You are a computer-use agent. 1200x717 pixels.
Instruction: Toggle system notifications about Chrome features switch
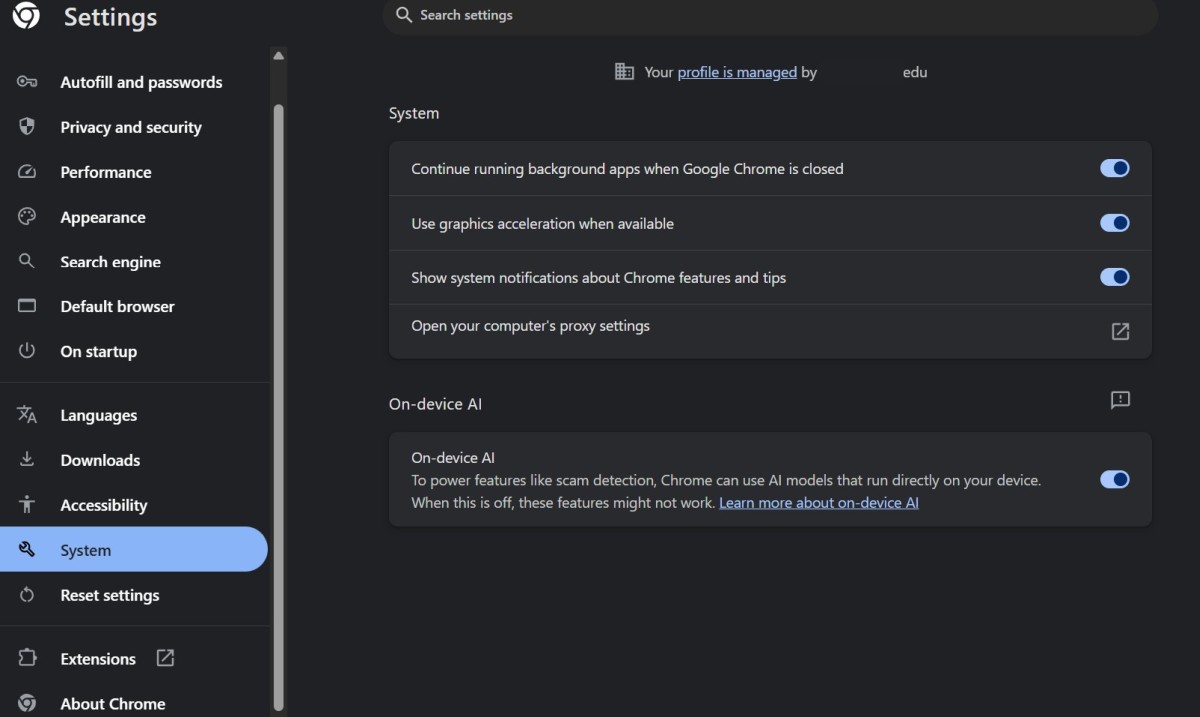(x=1115, y=277)
